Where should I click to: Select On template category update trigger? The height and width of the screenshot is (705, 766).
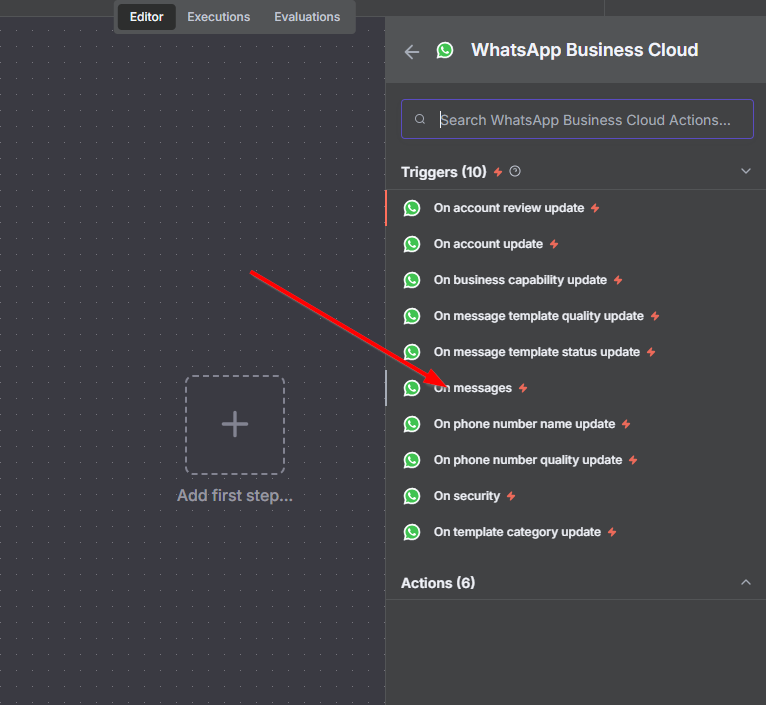tap(576, 532)
